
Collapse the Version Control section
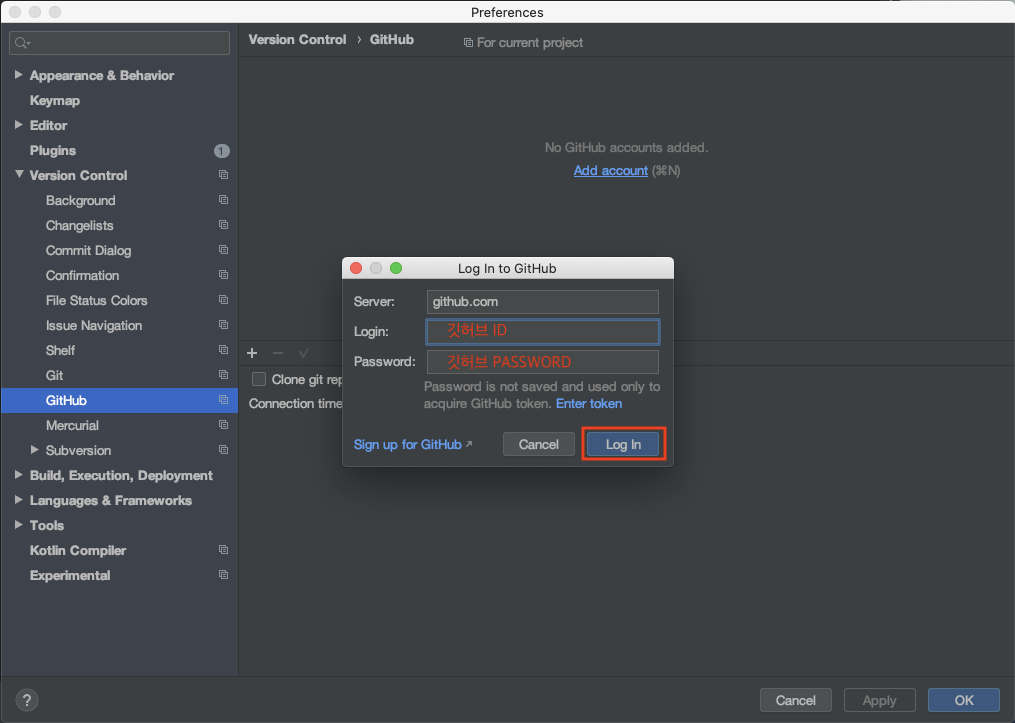[19, 175]
